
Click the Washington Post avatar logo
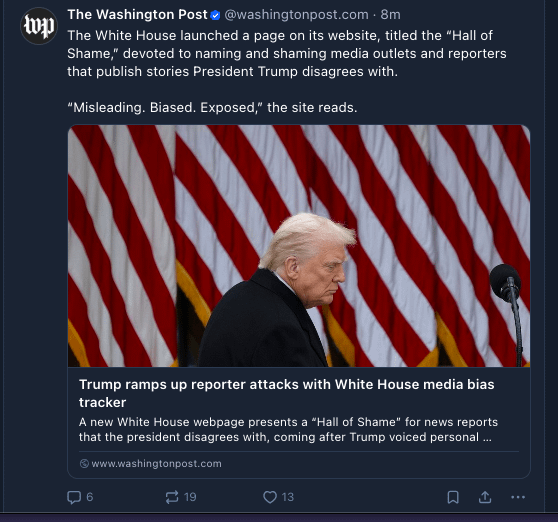39,26
